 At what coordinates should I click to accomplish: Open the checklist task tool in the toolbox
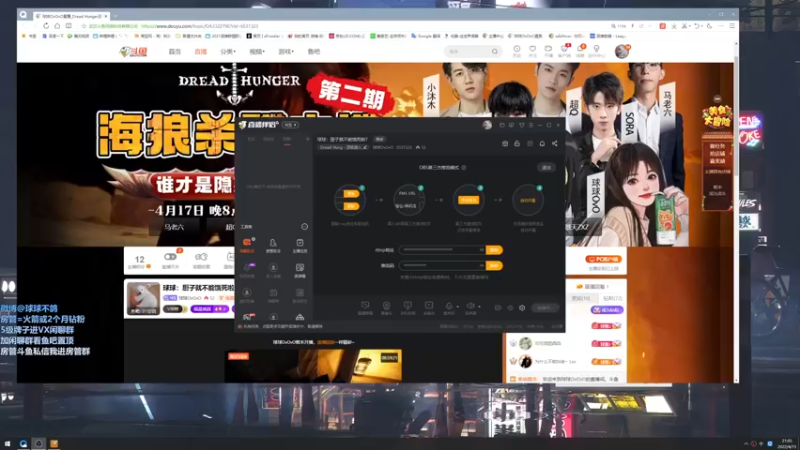coord(299,243)
